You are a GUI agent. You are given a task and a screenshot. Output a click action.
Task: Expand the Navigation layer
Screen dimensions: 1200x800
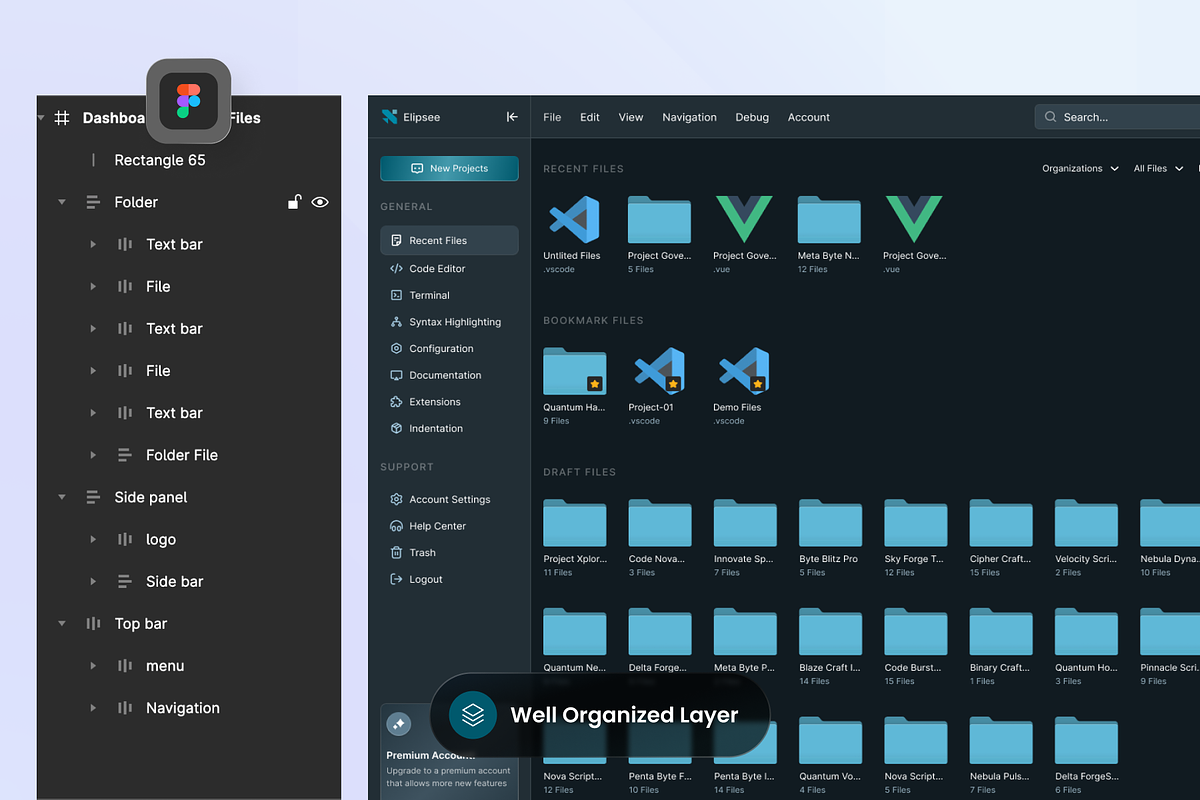click(93, 708)
